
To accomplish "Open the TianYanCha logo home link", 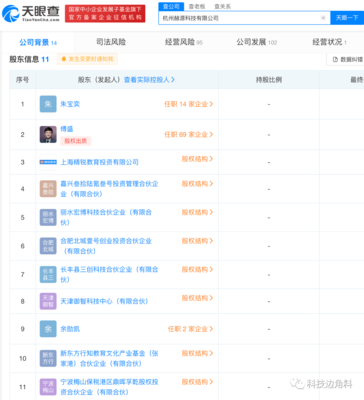I will click(31, 13).
